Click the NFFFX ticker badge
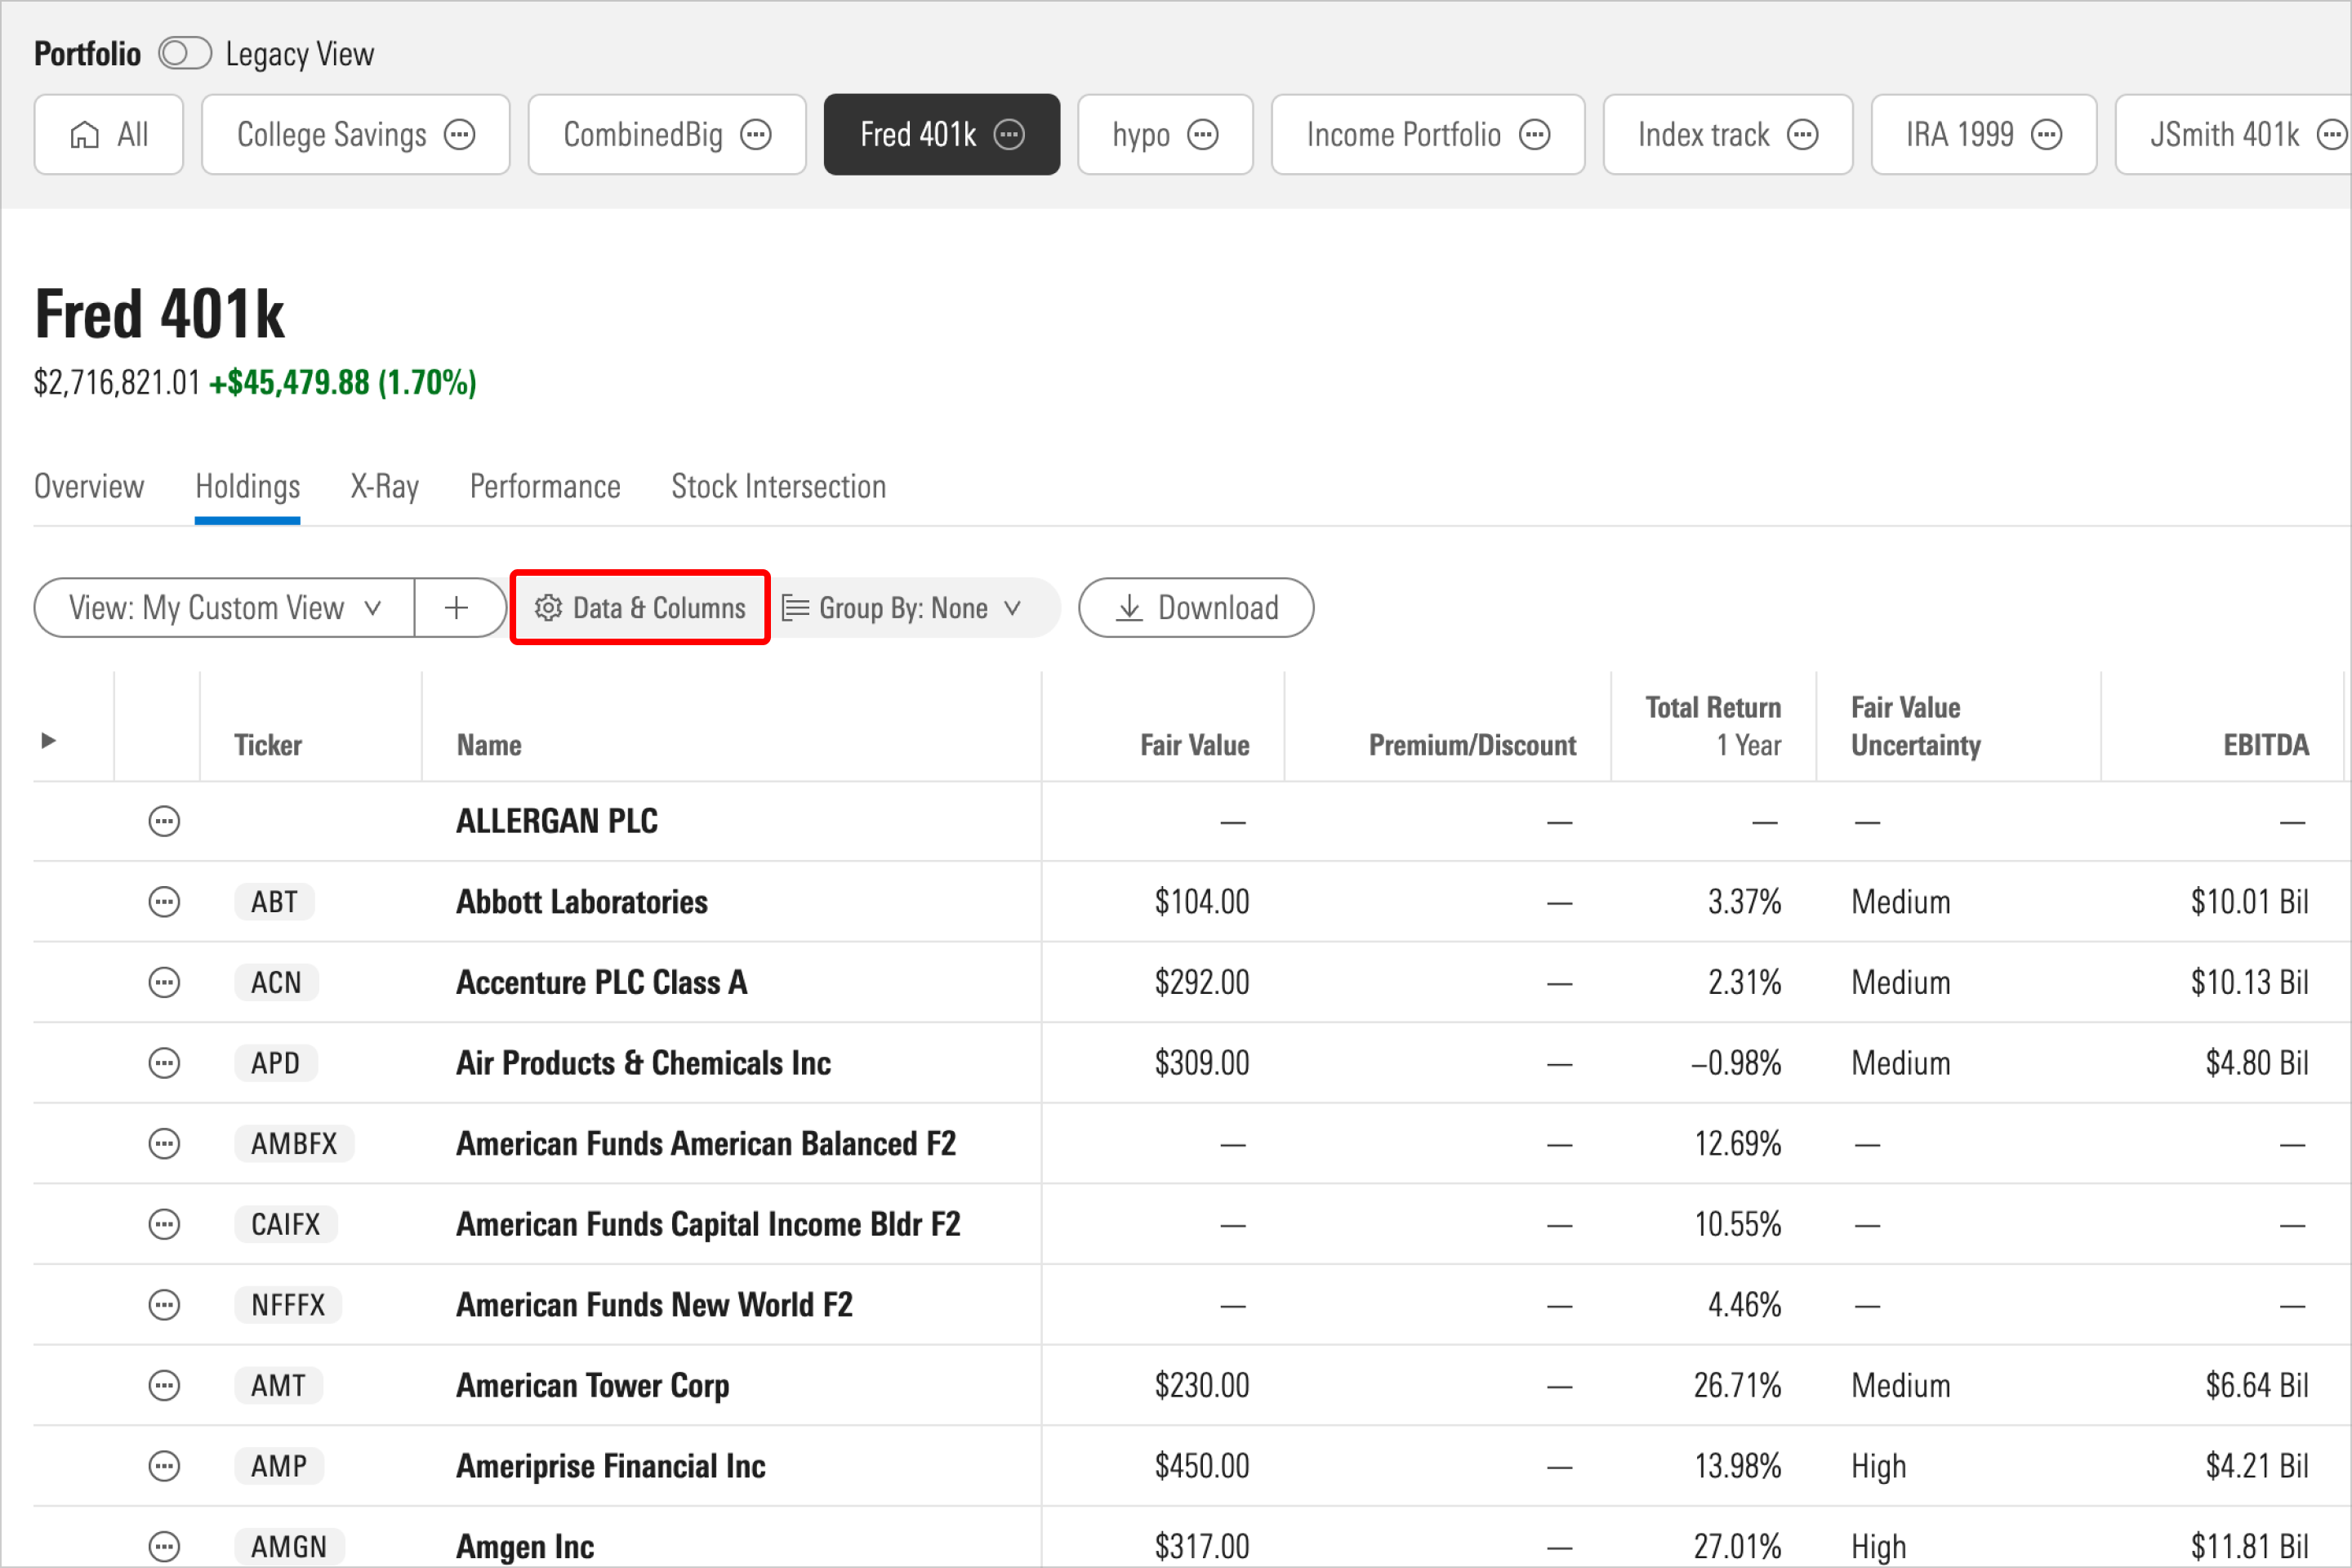The width and height of the screenshot is (2352, 1568). coord(288,1305)
